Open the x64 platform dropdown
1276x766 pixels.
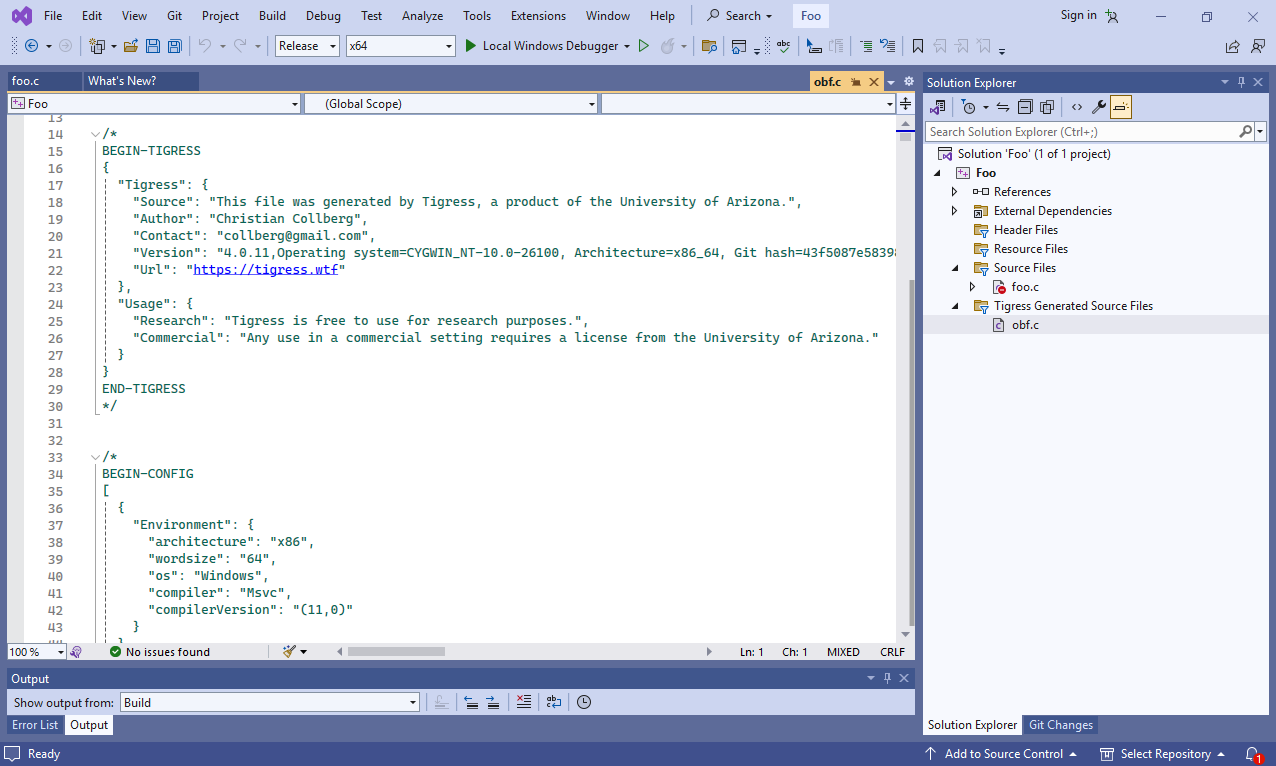(x=400, y=46)
